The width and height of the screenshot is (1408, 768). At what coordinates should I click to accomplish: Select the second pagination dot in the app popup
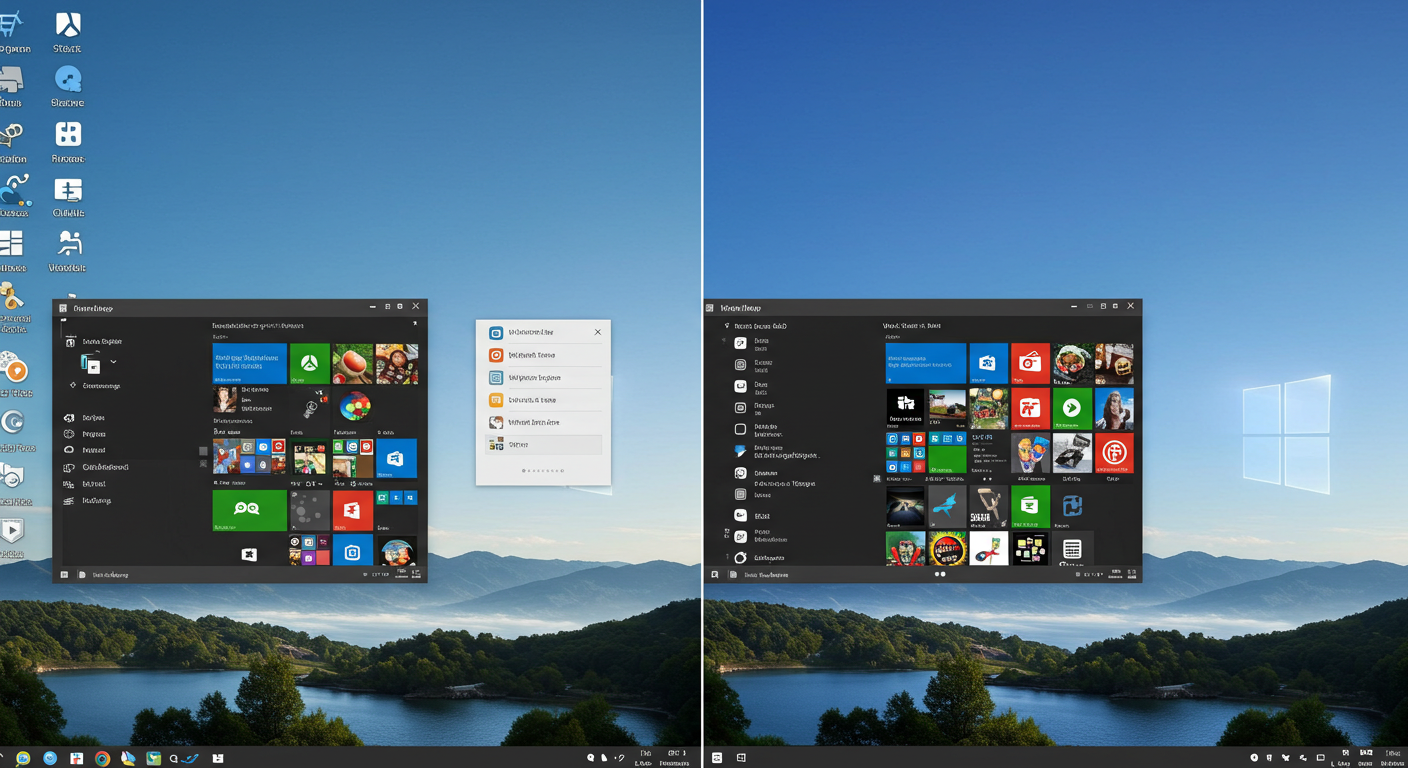click(x=531, y=470)
